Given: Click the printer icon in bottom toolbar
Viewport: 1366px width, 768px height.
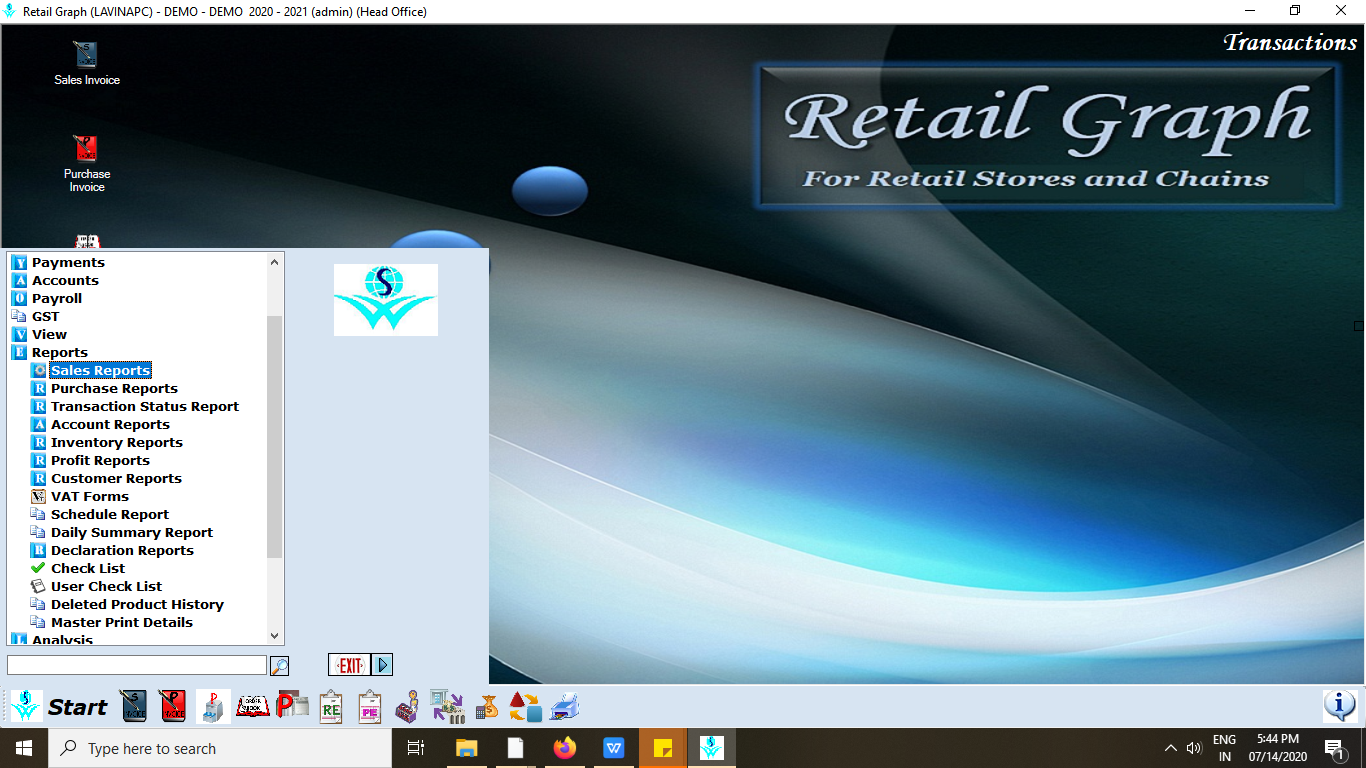Looking at the screenshot, I should coord(565,707).
